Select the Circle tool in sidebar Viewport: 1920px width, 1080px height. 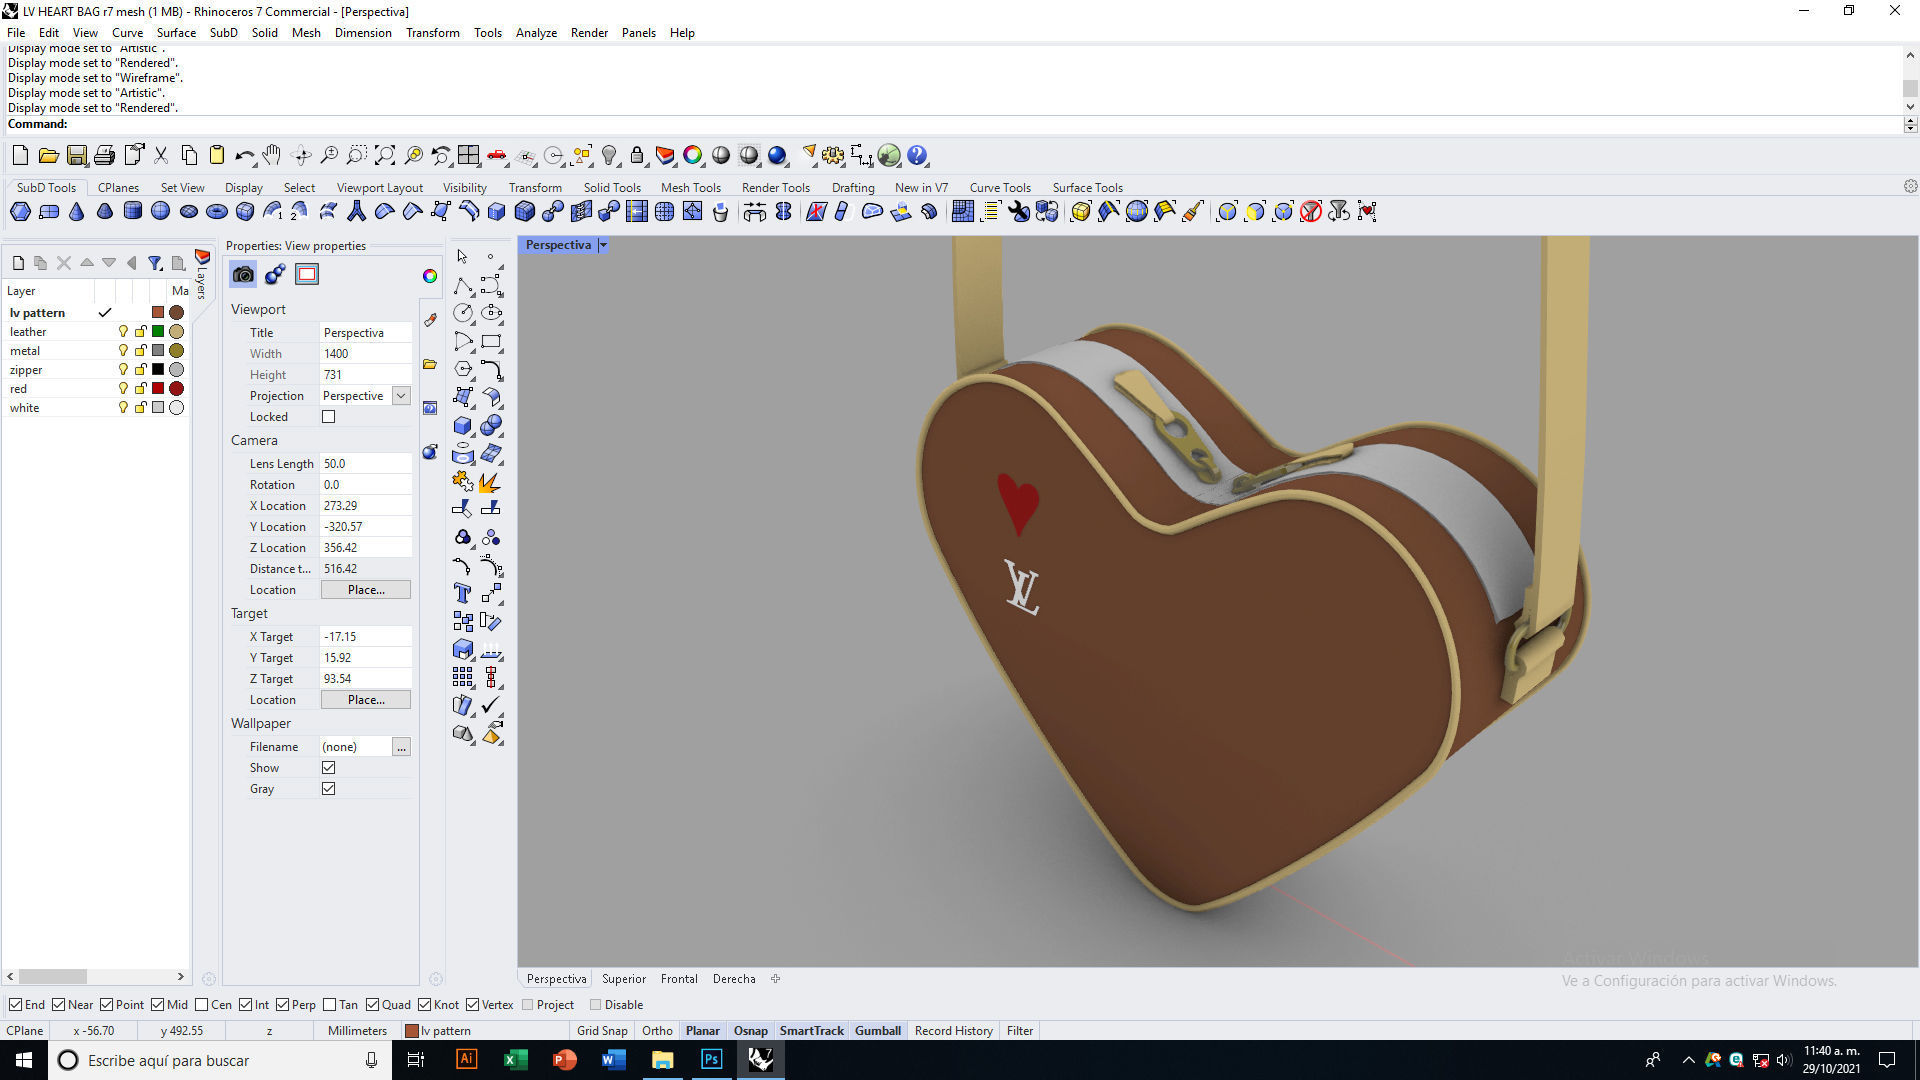click(462, 313)
